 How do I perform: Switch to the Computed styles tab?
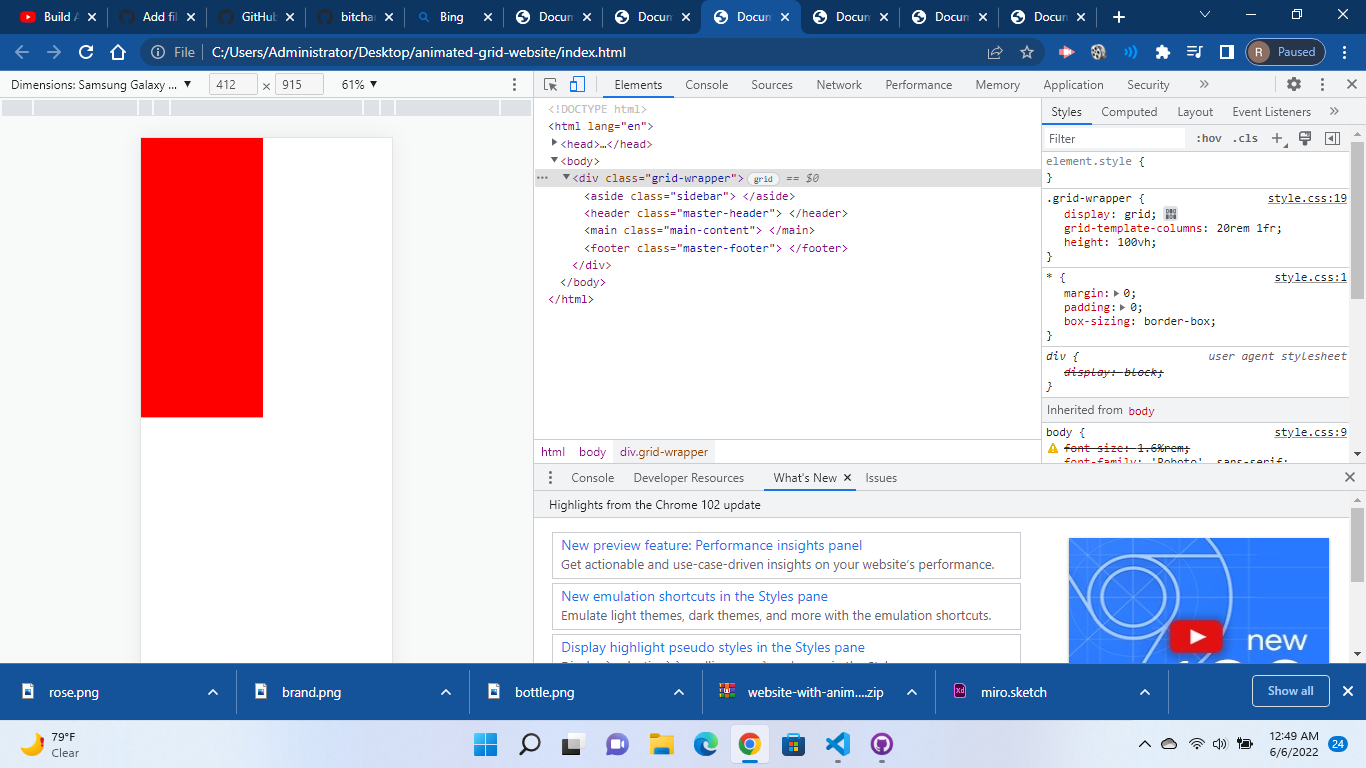click(x=1129, y=111)
